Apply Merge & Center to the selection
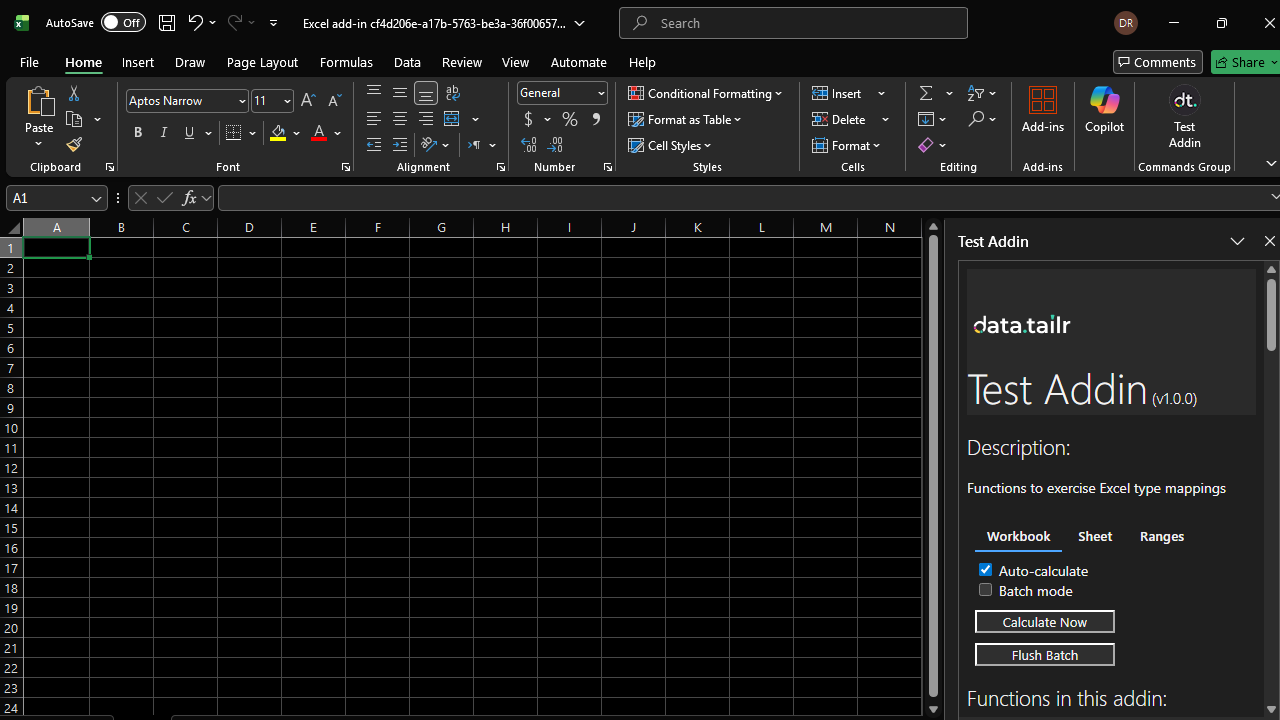This screenshot has width=1280, height=720. [x=451, y=118]
